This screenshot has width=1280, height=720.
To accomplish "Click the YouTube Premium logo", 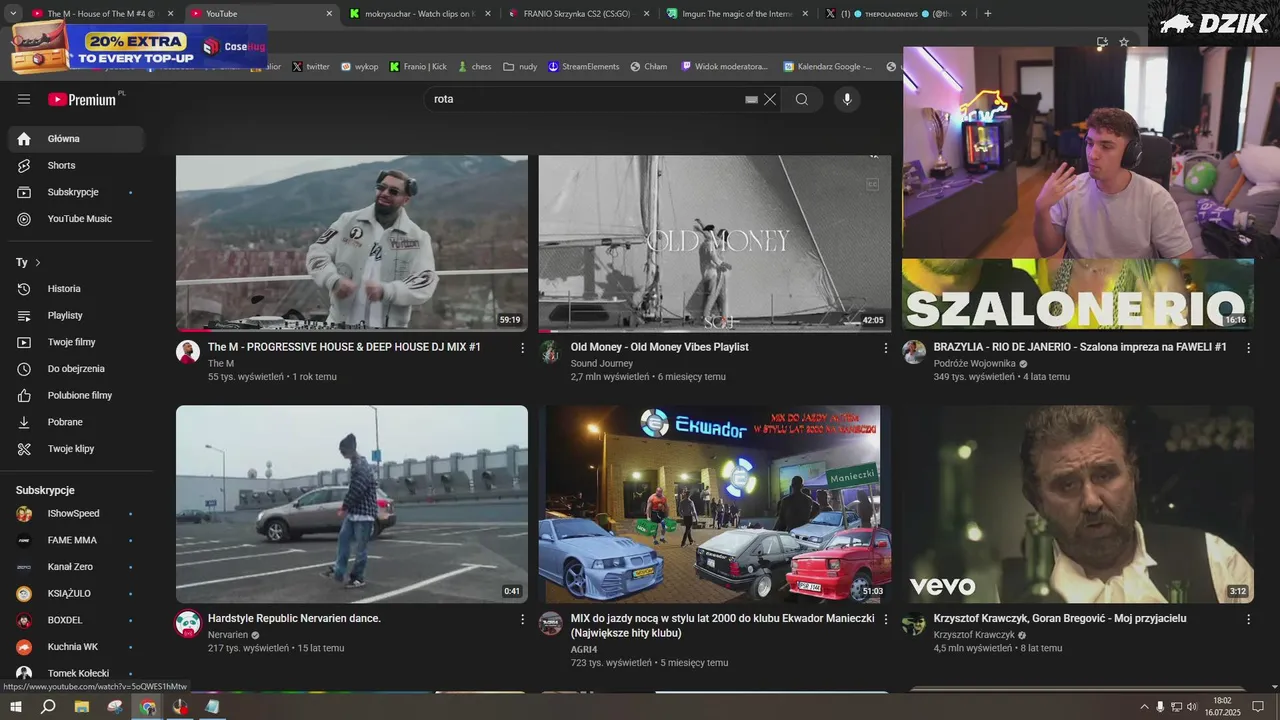I will point(82,99).
